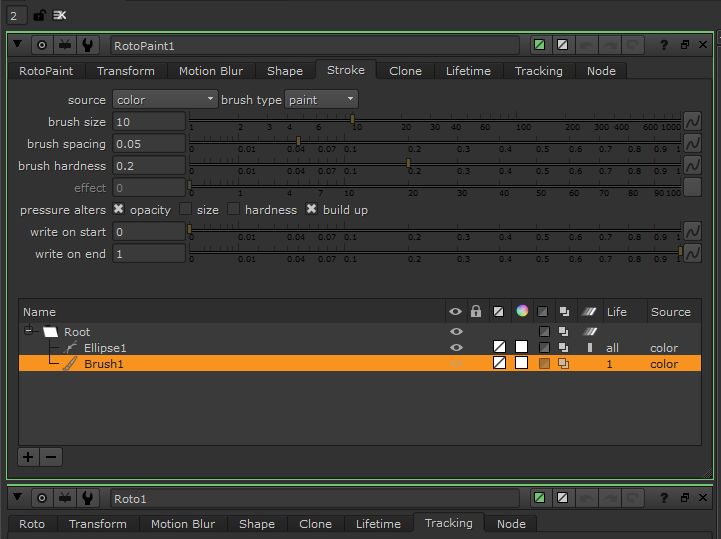The image size is (721, 539).
Task: Open the Roto1 help question mark
Action: pos(664,498)
